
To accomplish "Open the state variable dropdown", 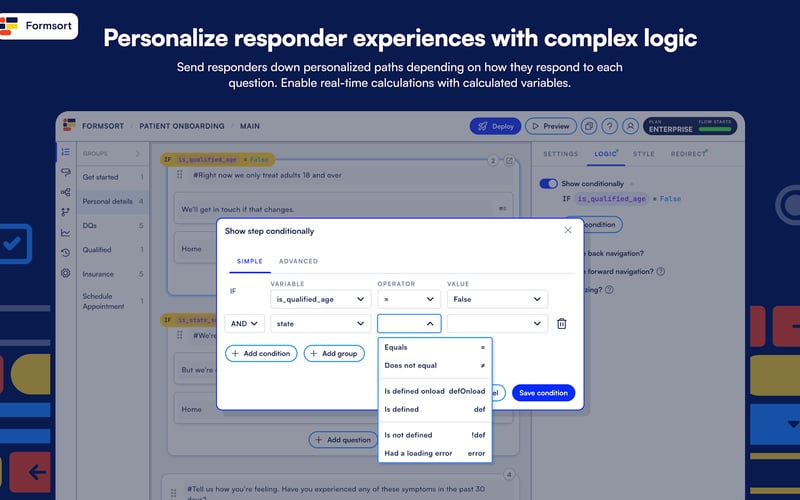I will [x=320, y=323].
